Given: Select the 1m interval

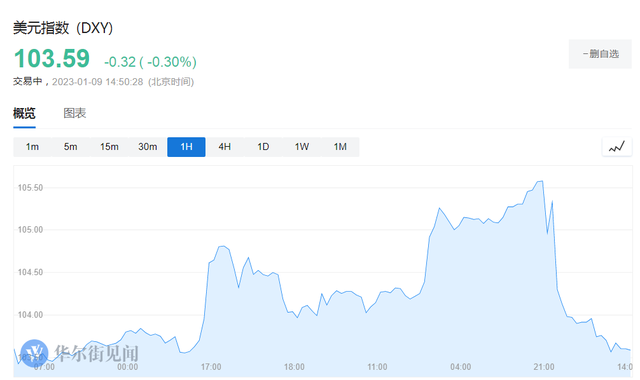Looking at the screenshot, I should (32, 147).
